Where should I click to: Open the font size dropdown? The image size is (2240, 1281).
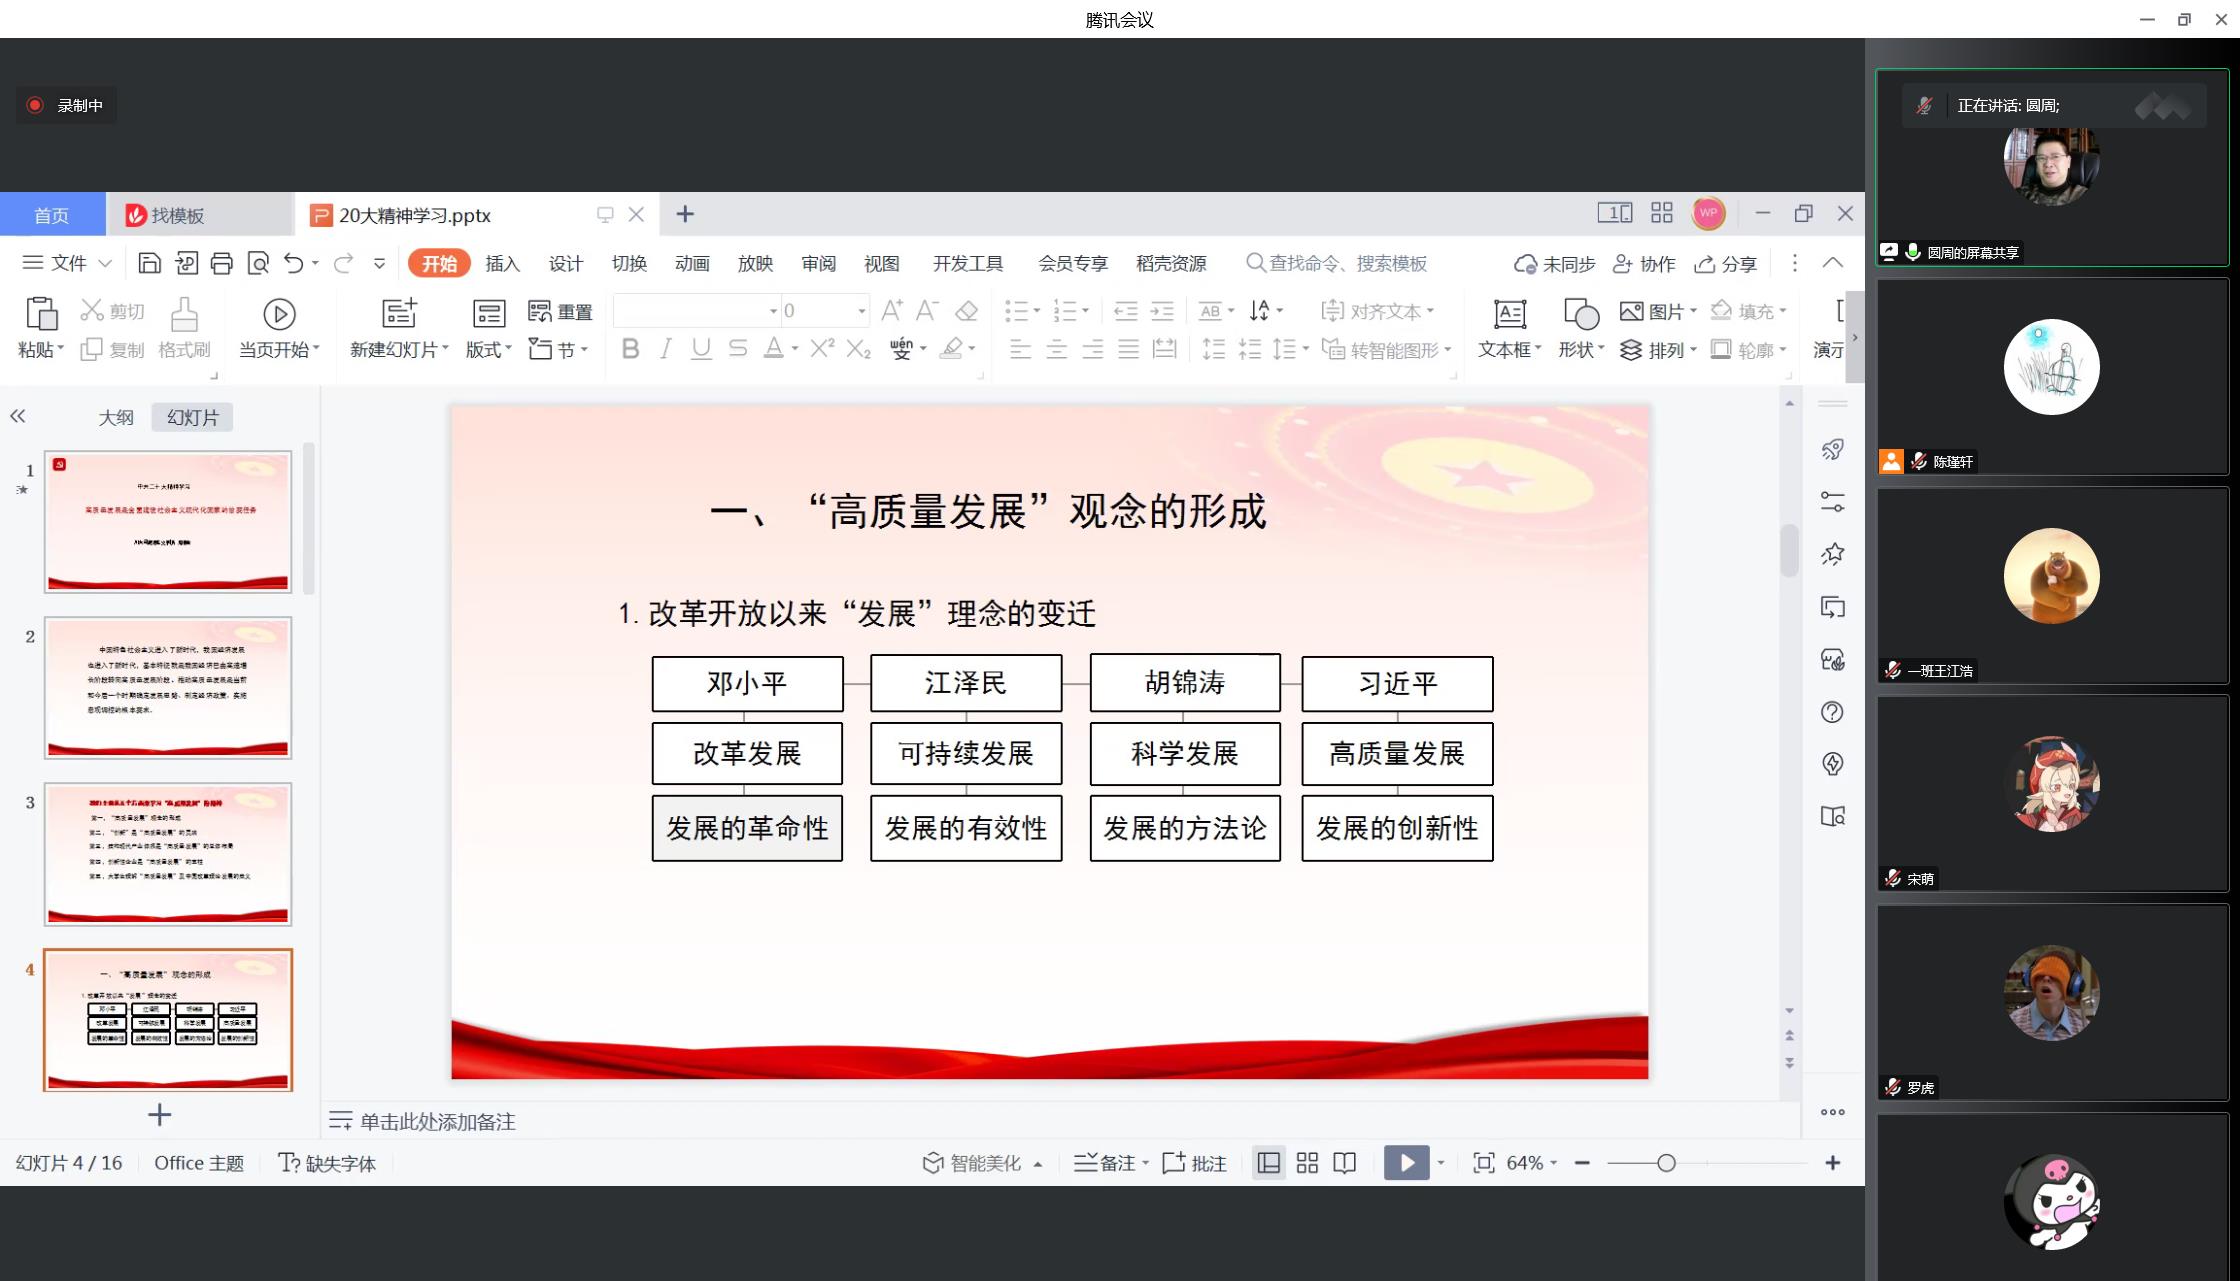(x=861, y=311)
